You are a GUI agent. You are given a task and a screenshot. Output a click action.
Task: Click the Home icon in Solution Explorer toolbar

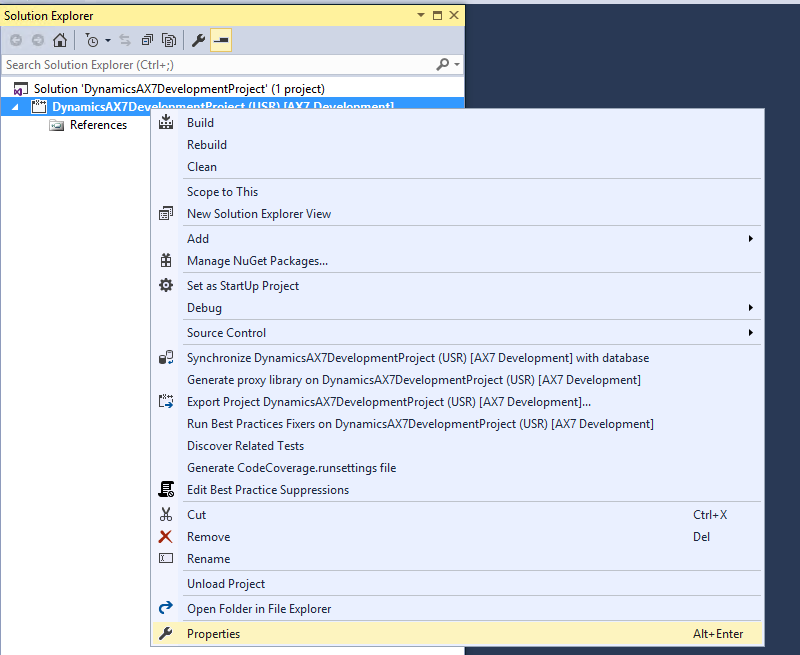(60, 40)
